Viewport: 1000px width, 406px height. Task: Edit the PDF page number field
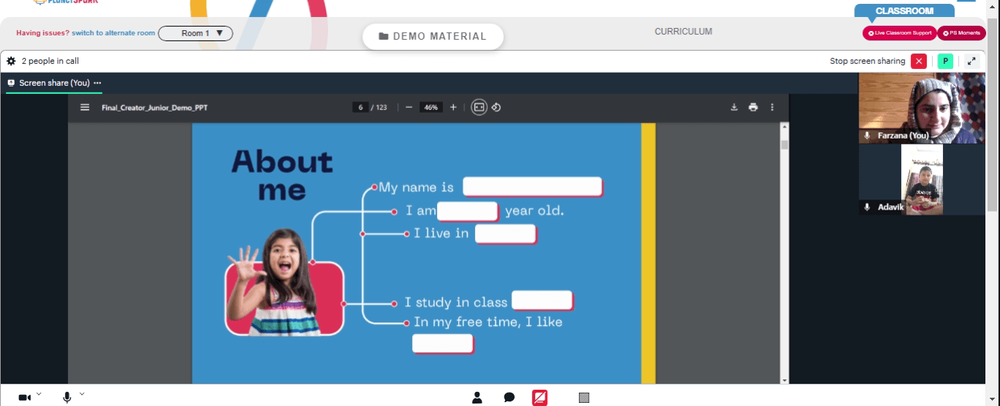click(360, 107)
